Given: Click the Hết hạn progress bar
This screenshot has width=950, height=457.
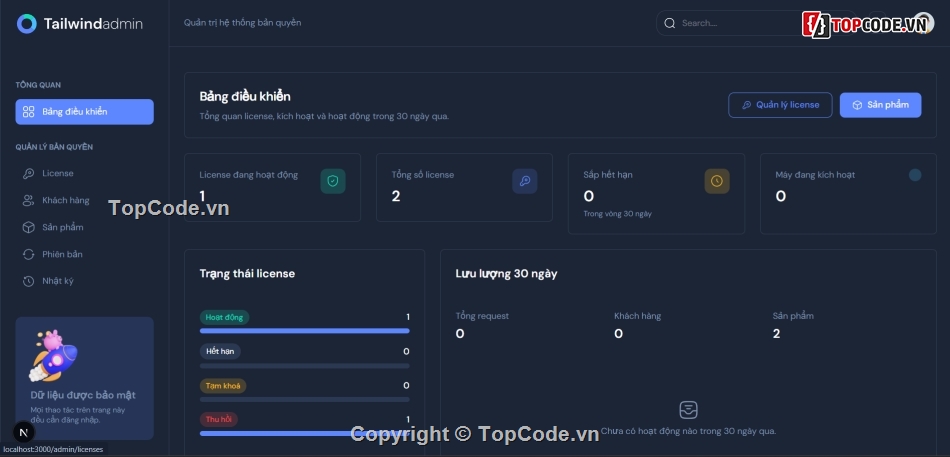Looking at the screenshot, I should click(305, 365).
